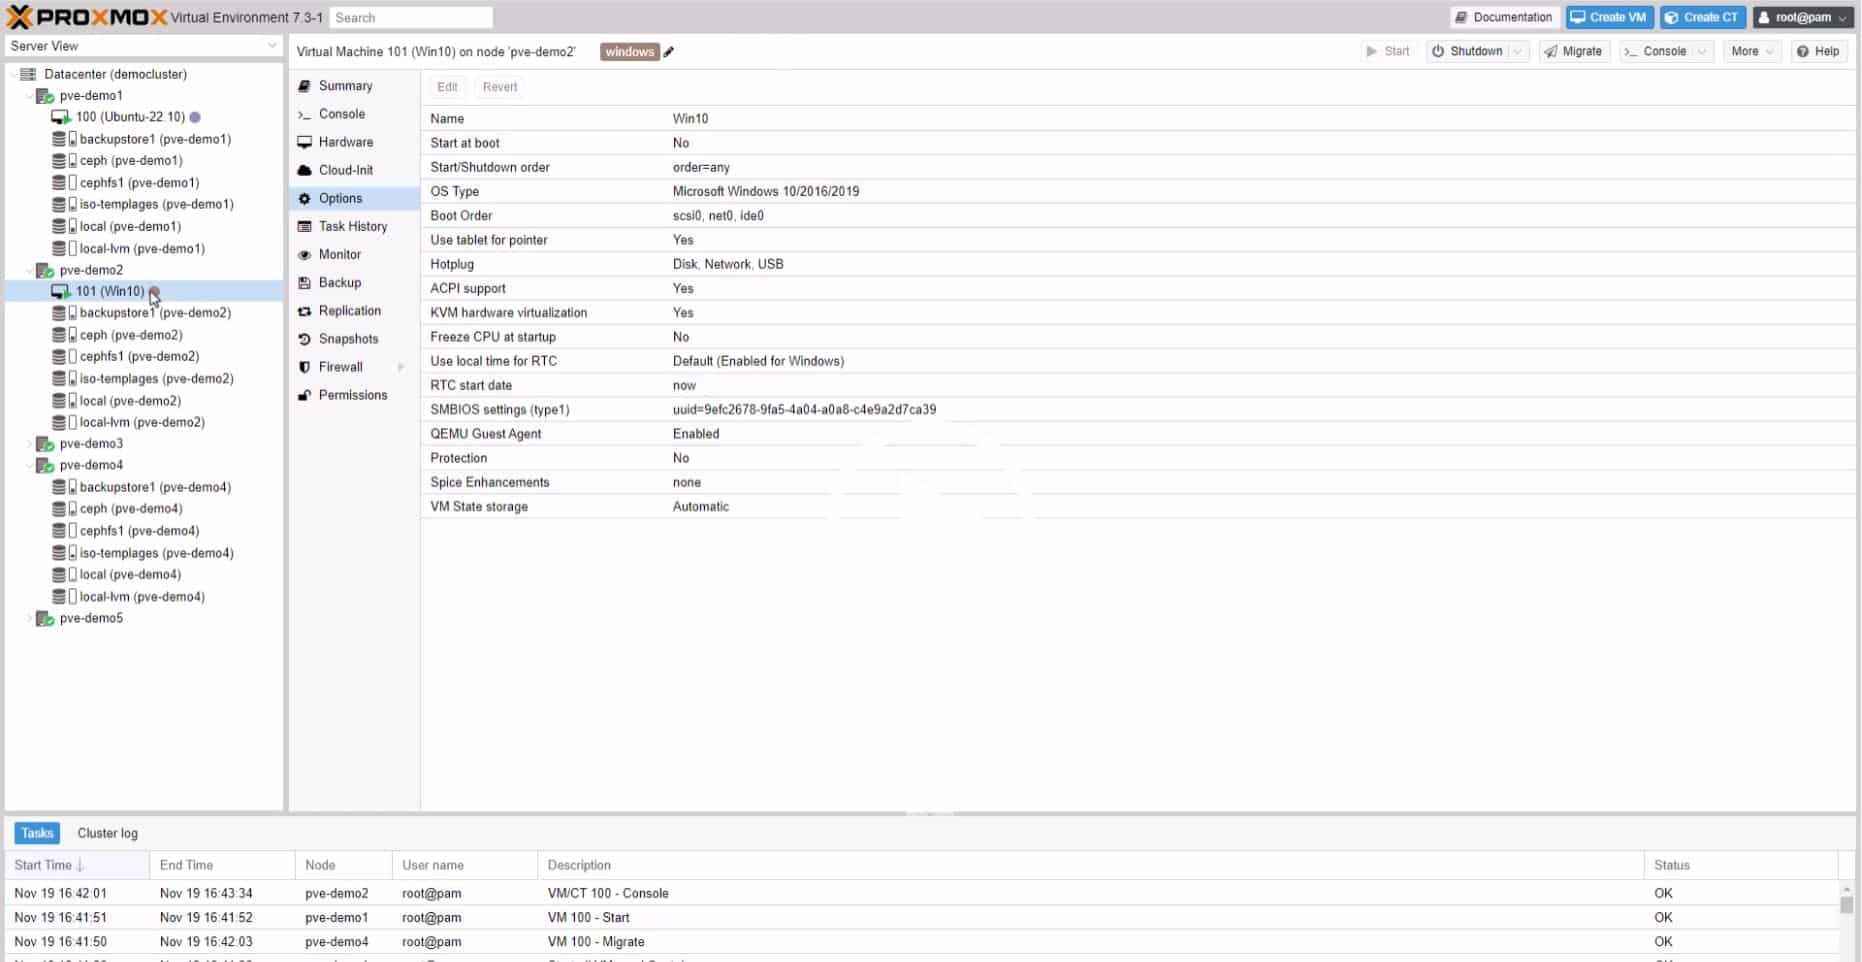
Task: Click the Start button
Action: click(1388, 52)
